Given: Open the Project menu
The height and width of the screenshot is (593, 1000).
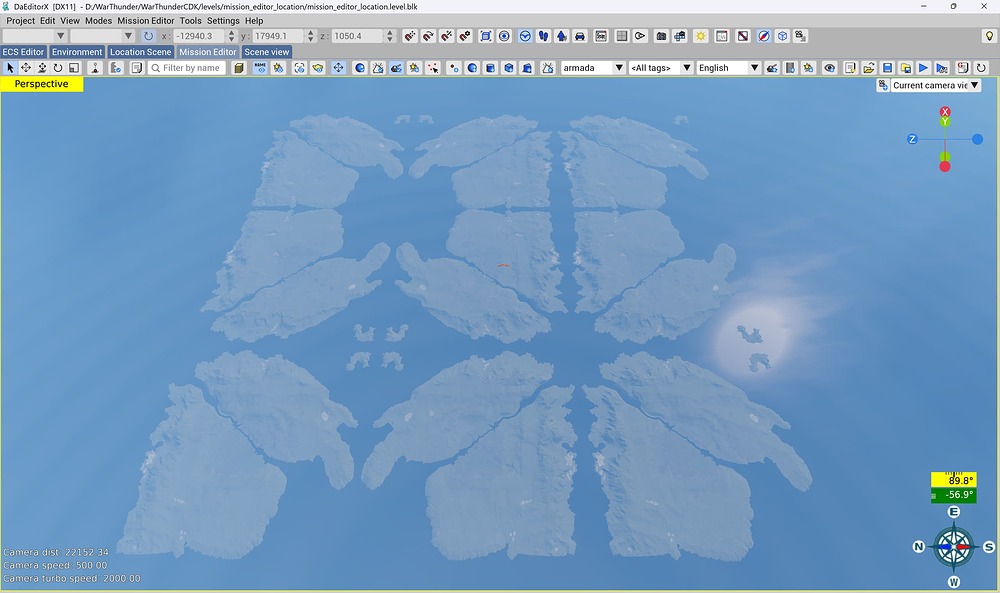Looking at the screenshot, I should [x=20, y=20].
